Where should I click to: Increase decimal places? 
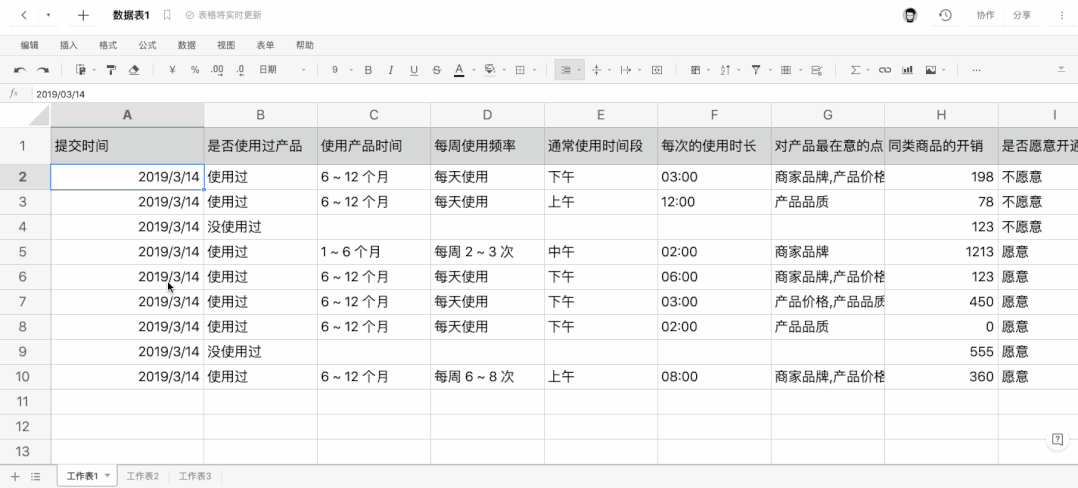(x=217, y=69)
